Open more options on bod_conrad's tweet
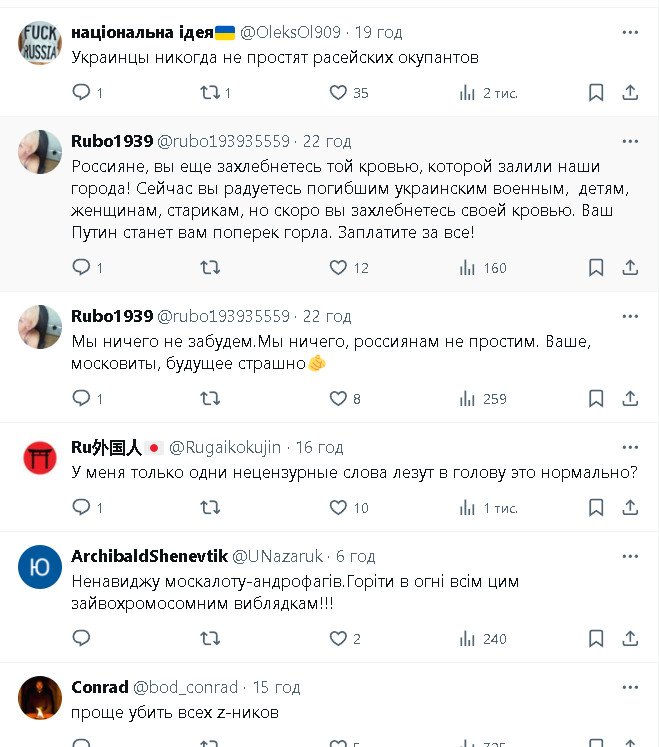 pos(630,686)
